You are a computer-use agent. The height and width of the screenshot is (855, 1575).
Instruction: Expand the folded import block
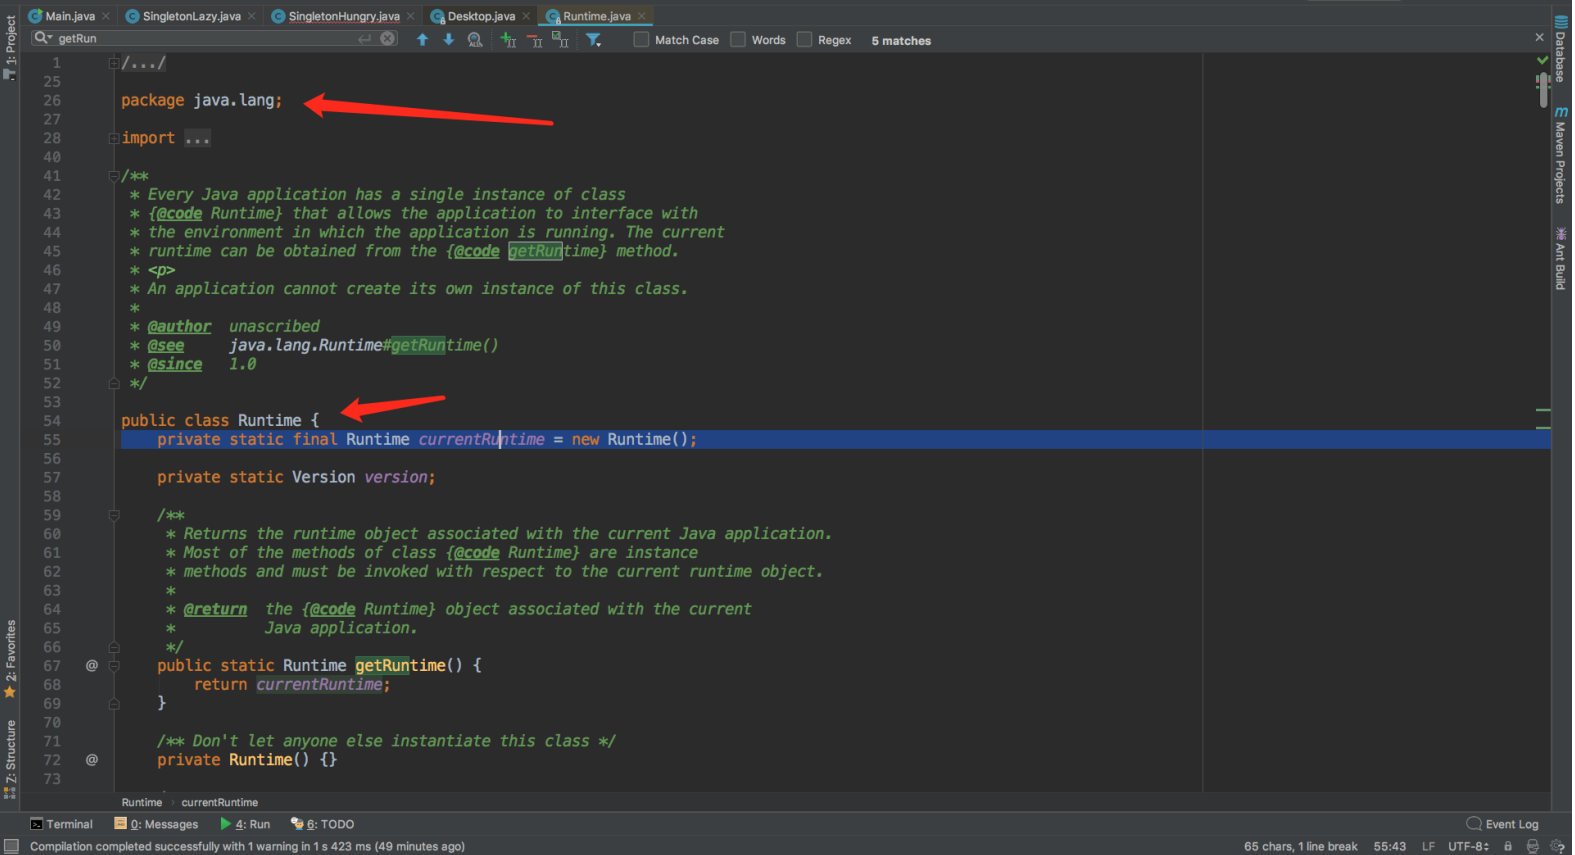[114, 138]
